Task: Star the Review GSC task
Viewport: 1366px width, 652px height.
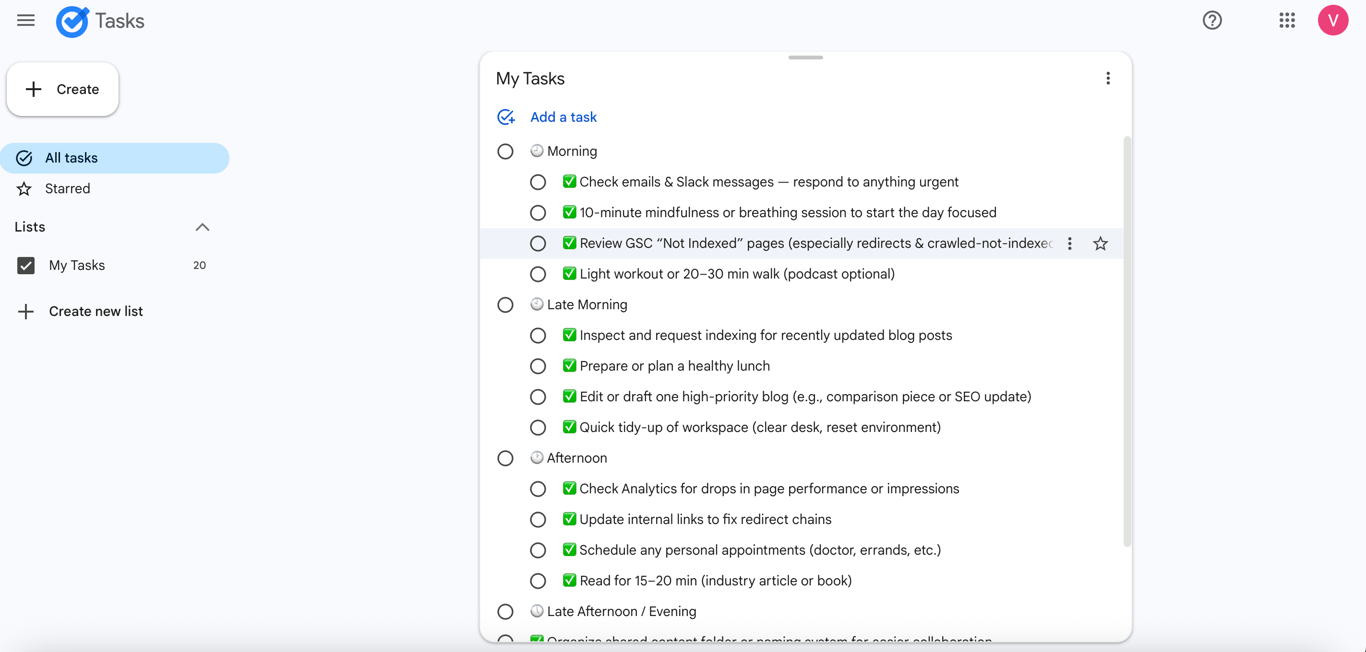Action: (x=1100, y=243)
